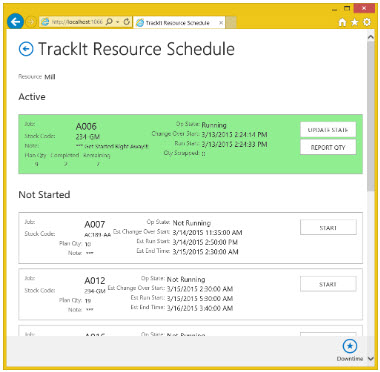Image resolution: width=380 pixels, height=372 pixels.
Task: Open the browser home icon
Action: (342, 22)
